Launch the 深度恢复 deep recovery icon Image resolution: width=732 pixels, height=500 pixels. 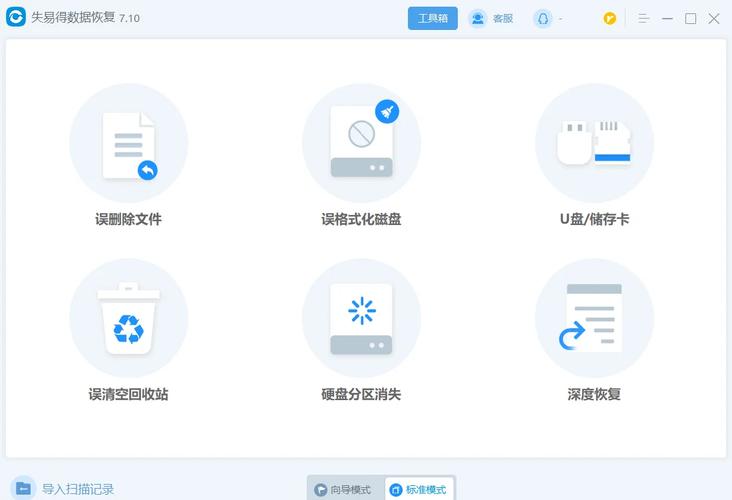(594, 318)
